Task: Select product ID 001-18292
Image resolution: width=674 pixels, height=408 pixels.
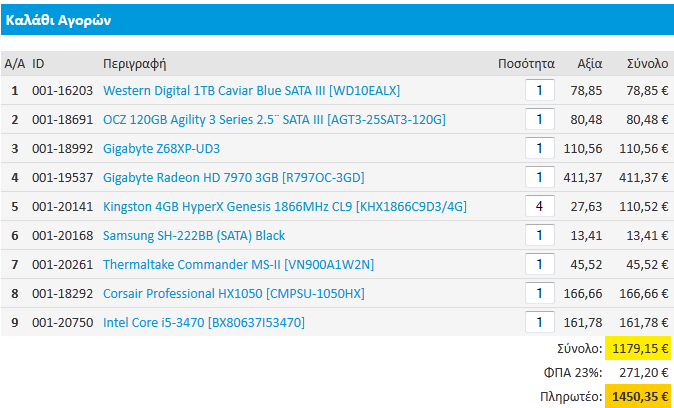Action: (62, 294)
